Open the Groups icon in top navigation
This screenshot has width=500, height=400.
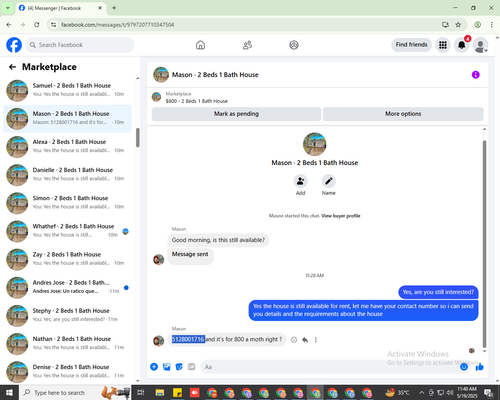pyautogui.click(x=294, y=45)
